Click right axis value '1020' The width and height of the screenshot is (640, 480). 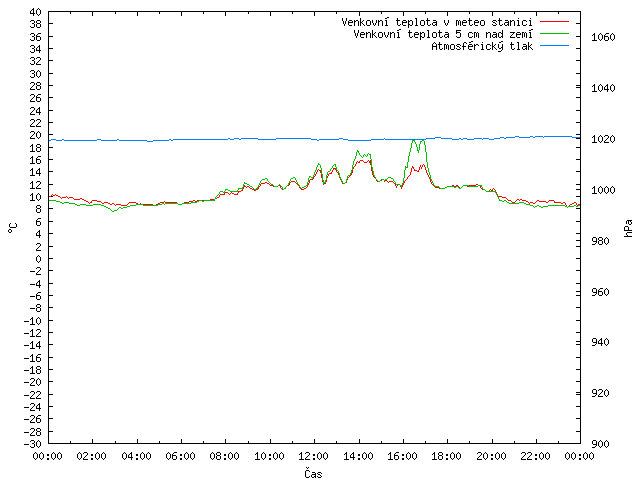coord(603,139)
